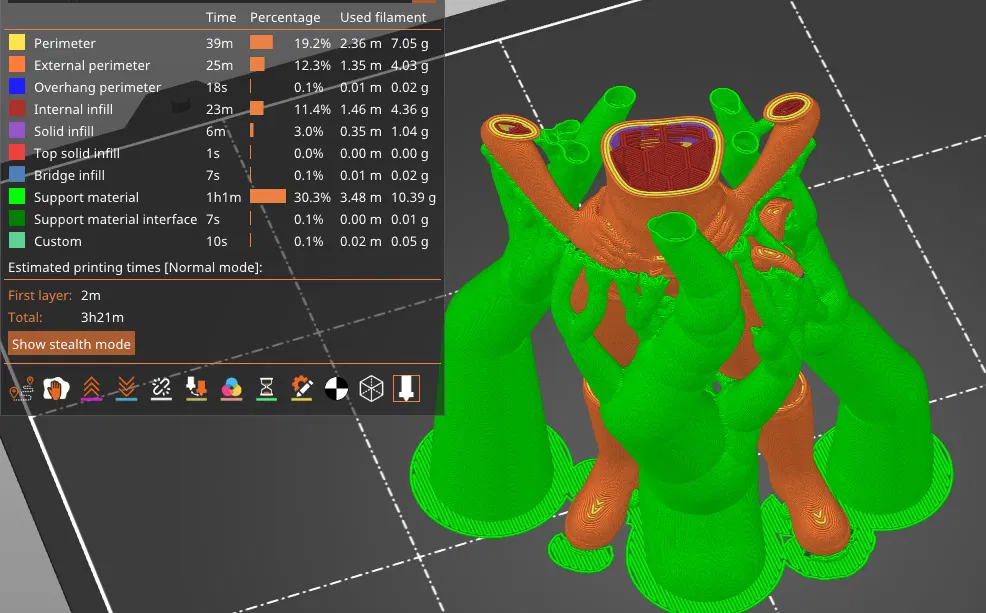Toggle Seams visibility broken-link icon

click(162, 389)
